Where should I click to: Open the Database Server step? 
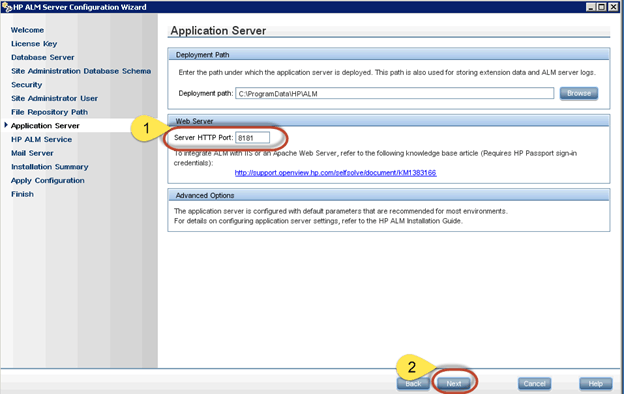coord(43,57)
